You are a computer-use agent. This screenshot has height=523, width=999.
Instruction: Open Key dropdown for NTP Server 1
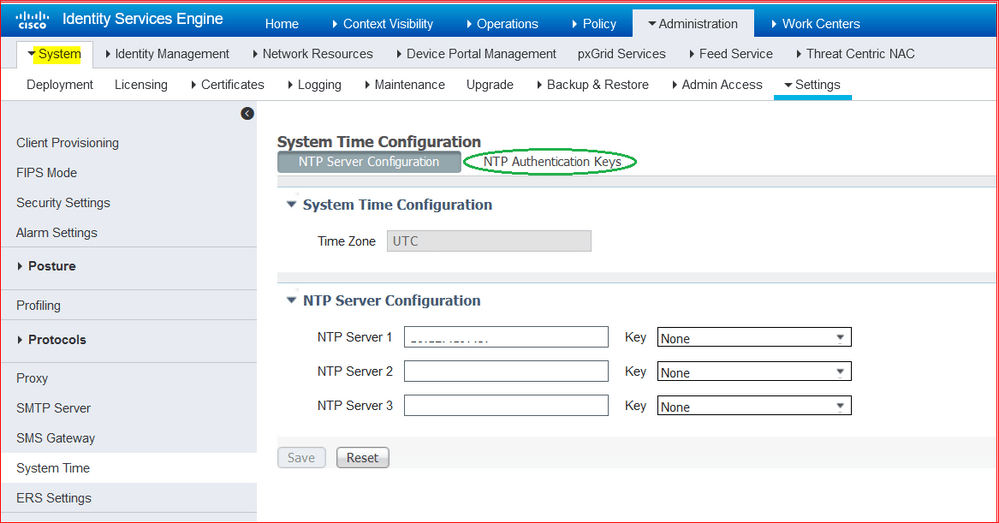[754, 338]
